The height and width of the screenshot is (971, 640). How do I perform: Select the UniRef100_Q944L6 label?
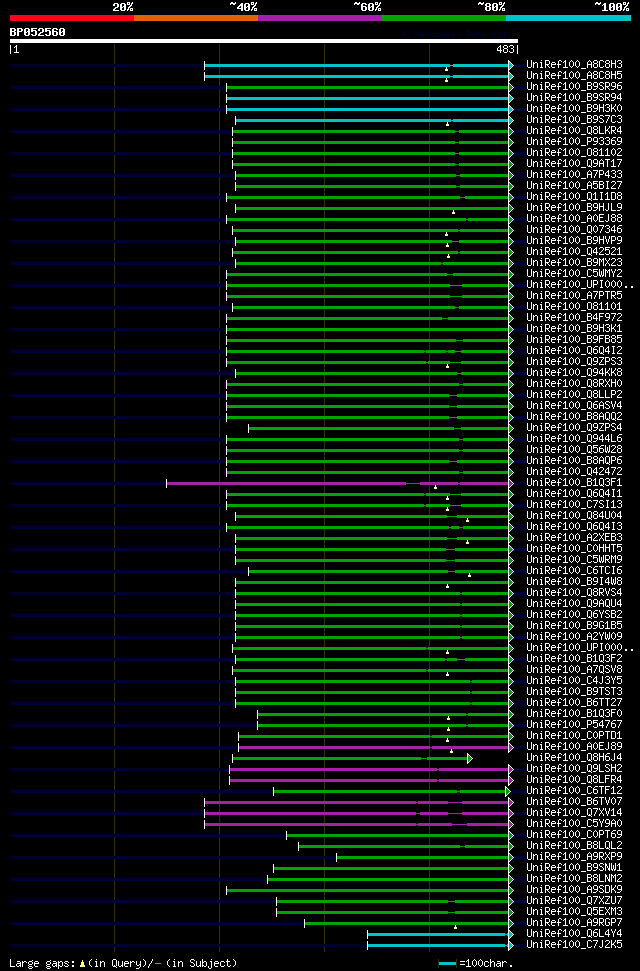point(574,438)
